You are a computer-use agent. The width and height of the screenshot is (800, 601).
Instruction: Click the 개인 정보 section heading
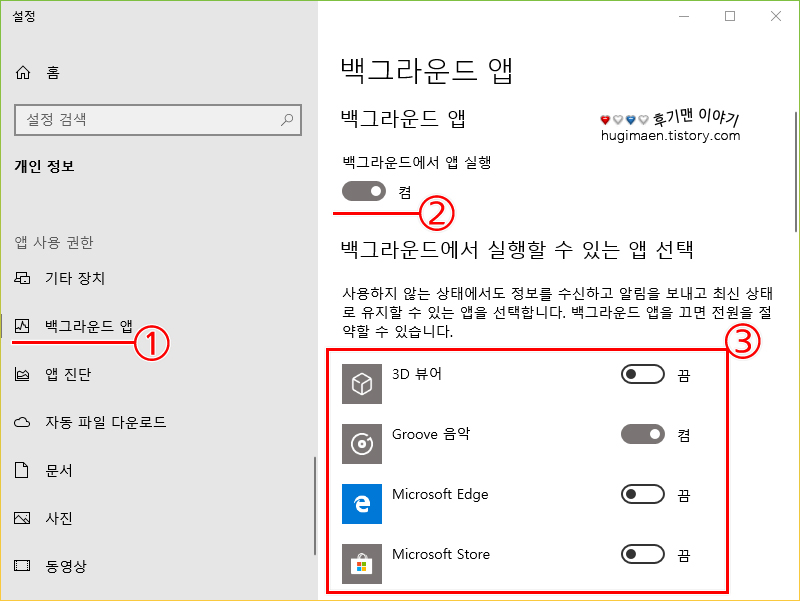pos(44,166)
